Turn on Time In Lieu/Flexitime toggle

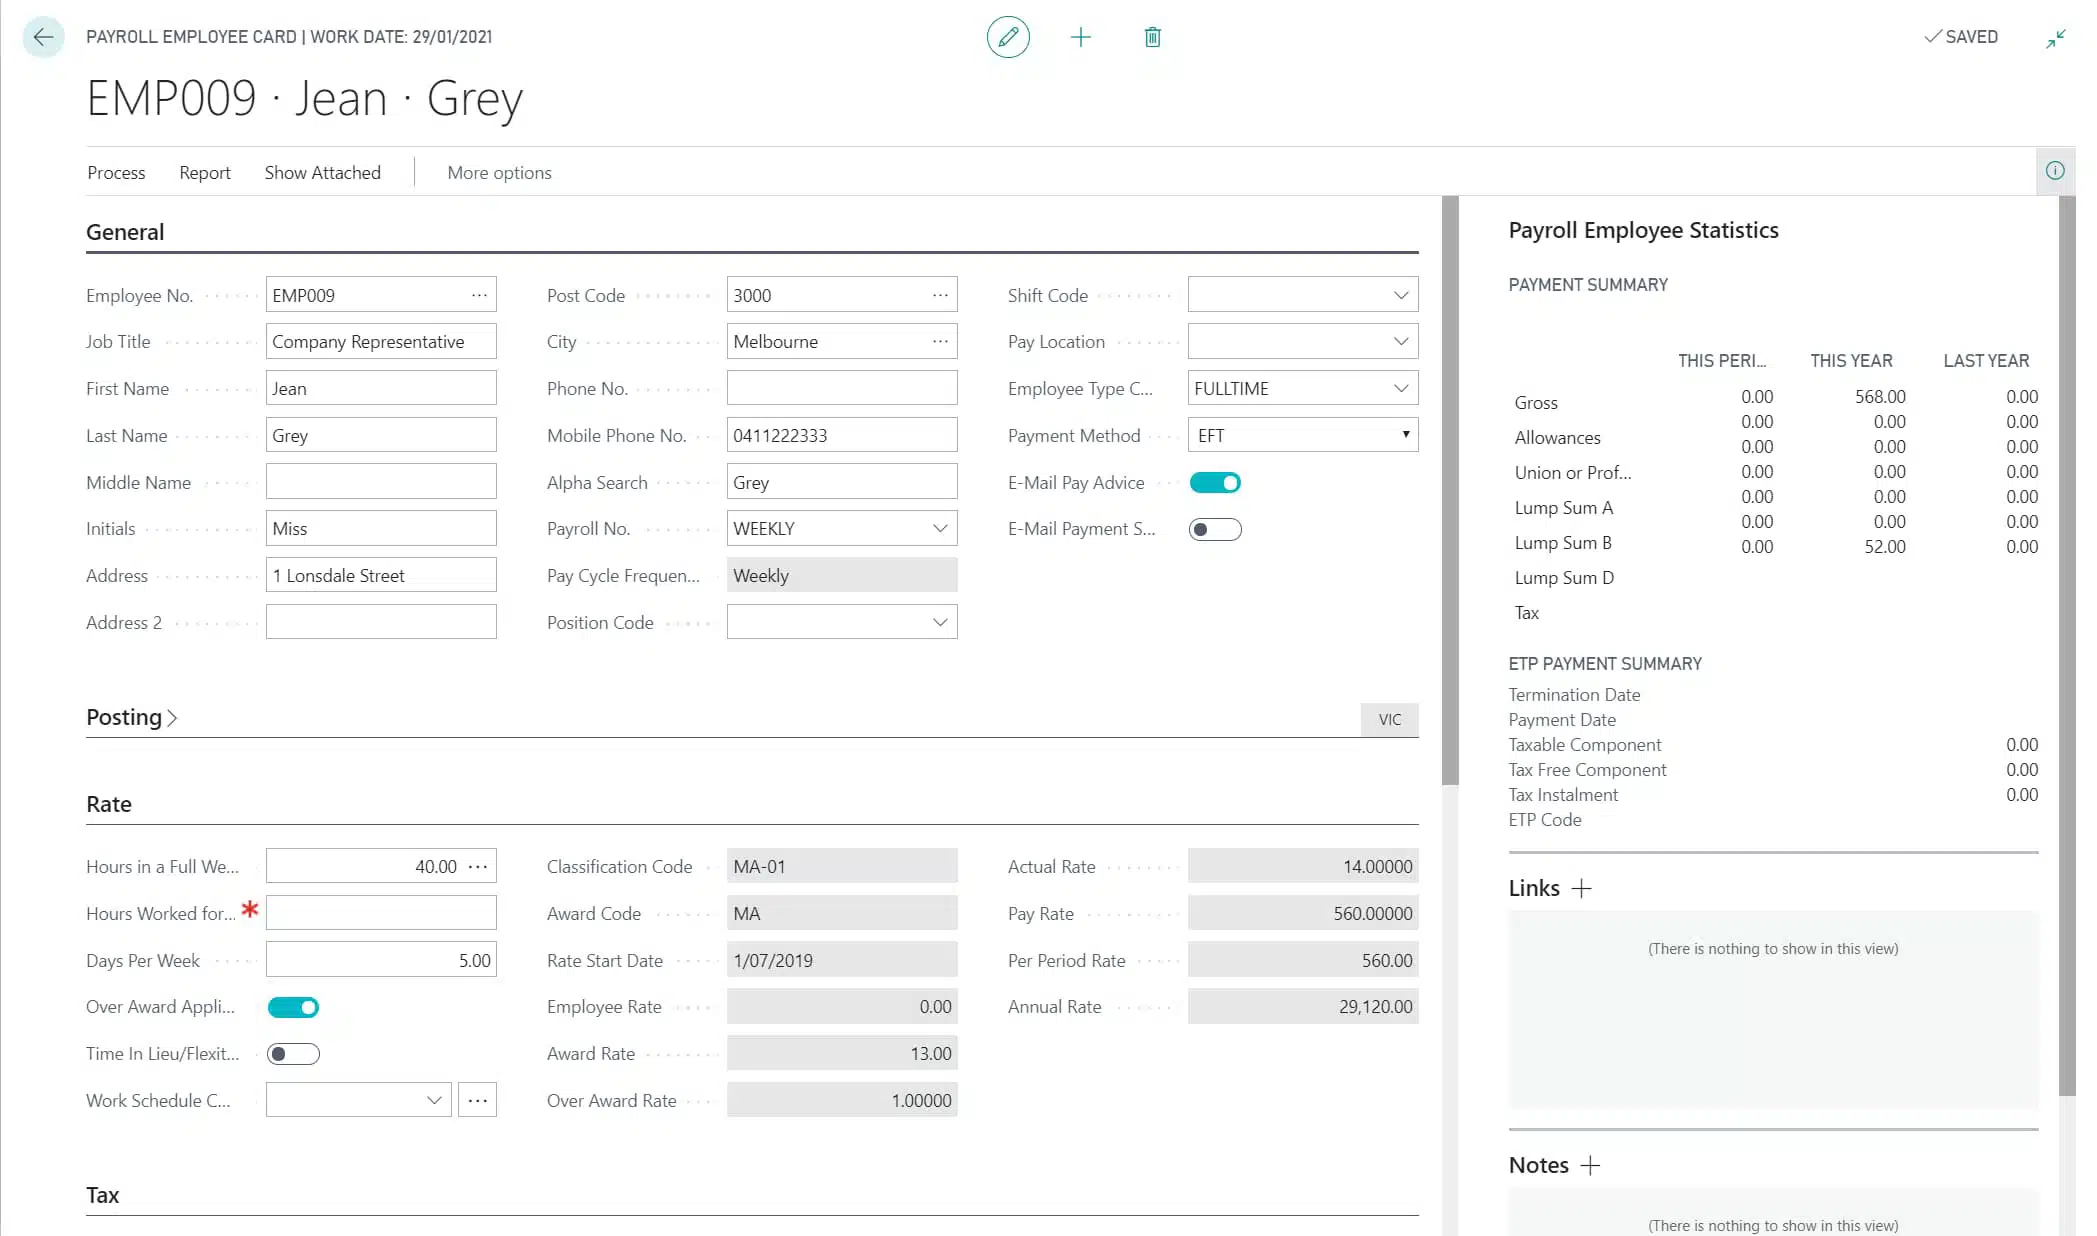pos(293,1054)
